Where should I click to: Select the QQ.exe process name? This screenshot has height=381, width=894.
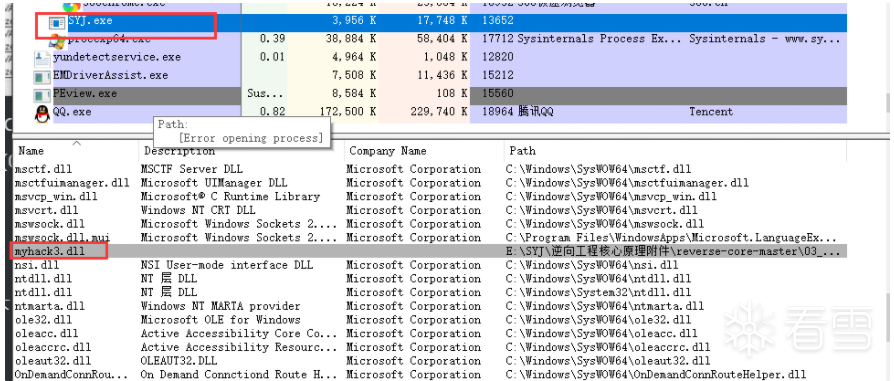click(72, 112)
